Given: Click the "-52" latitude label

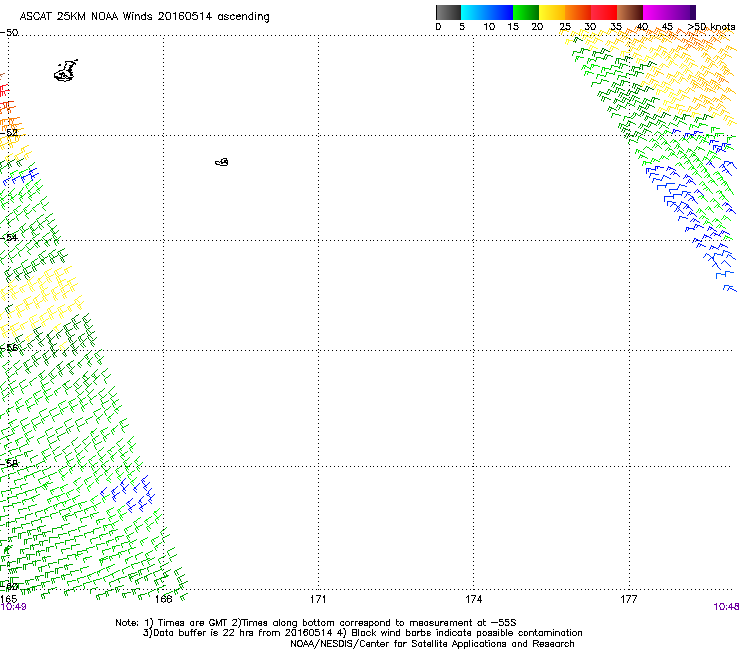Looking at the screenshot, I should tap(9, 133).
